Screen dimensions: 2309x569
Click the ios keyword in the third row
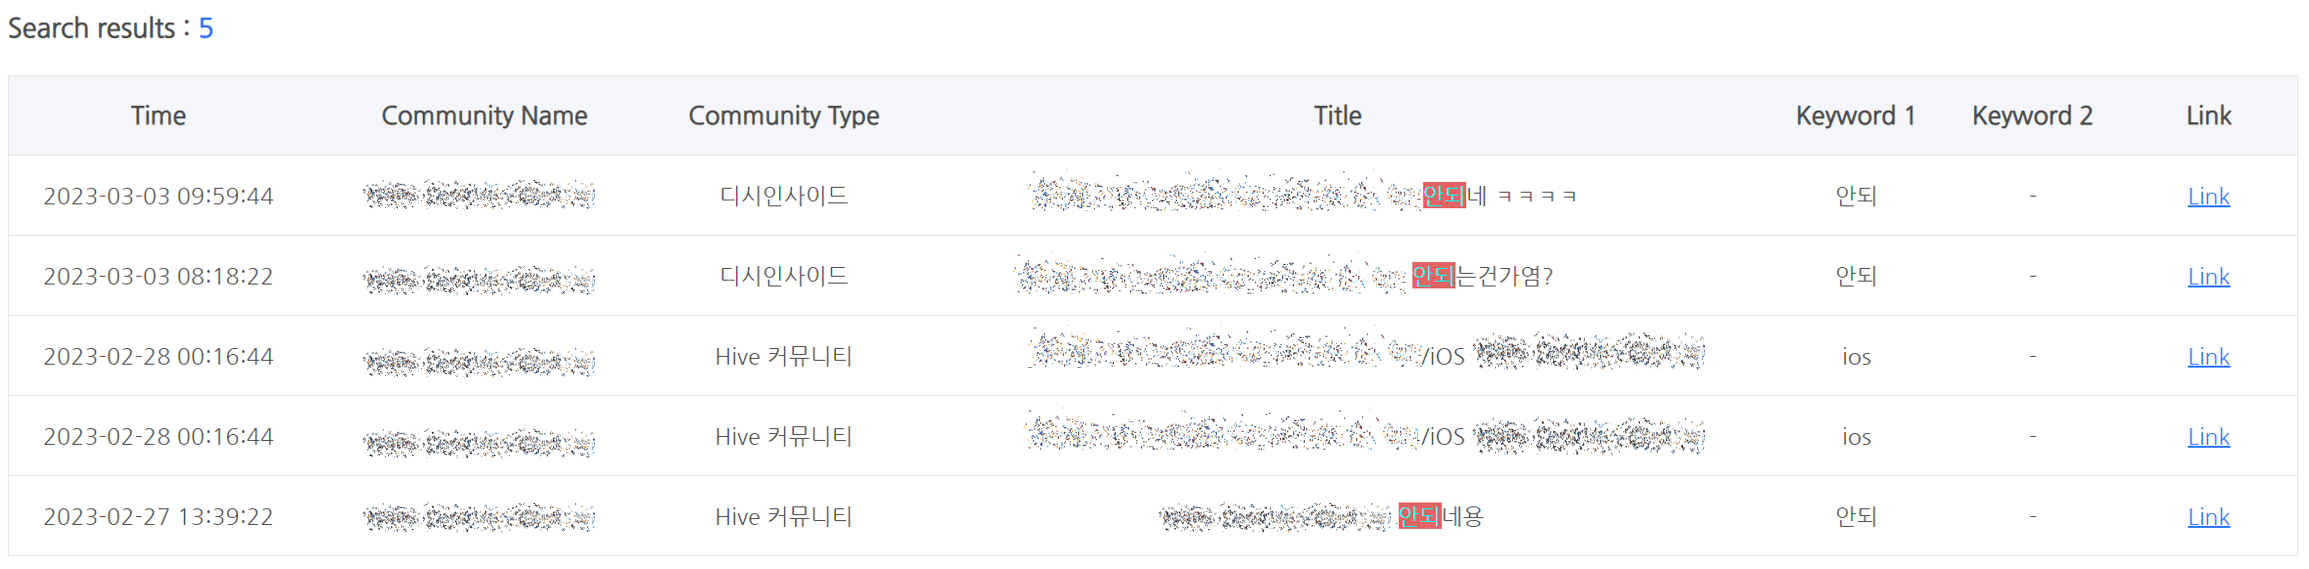tap(1856, 356)
